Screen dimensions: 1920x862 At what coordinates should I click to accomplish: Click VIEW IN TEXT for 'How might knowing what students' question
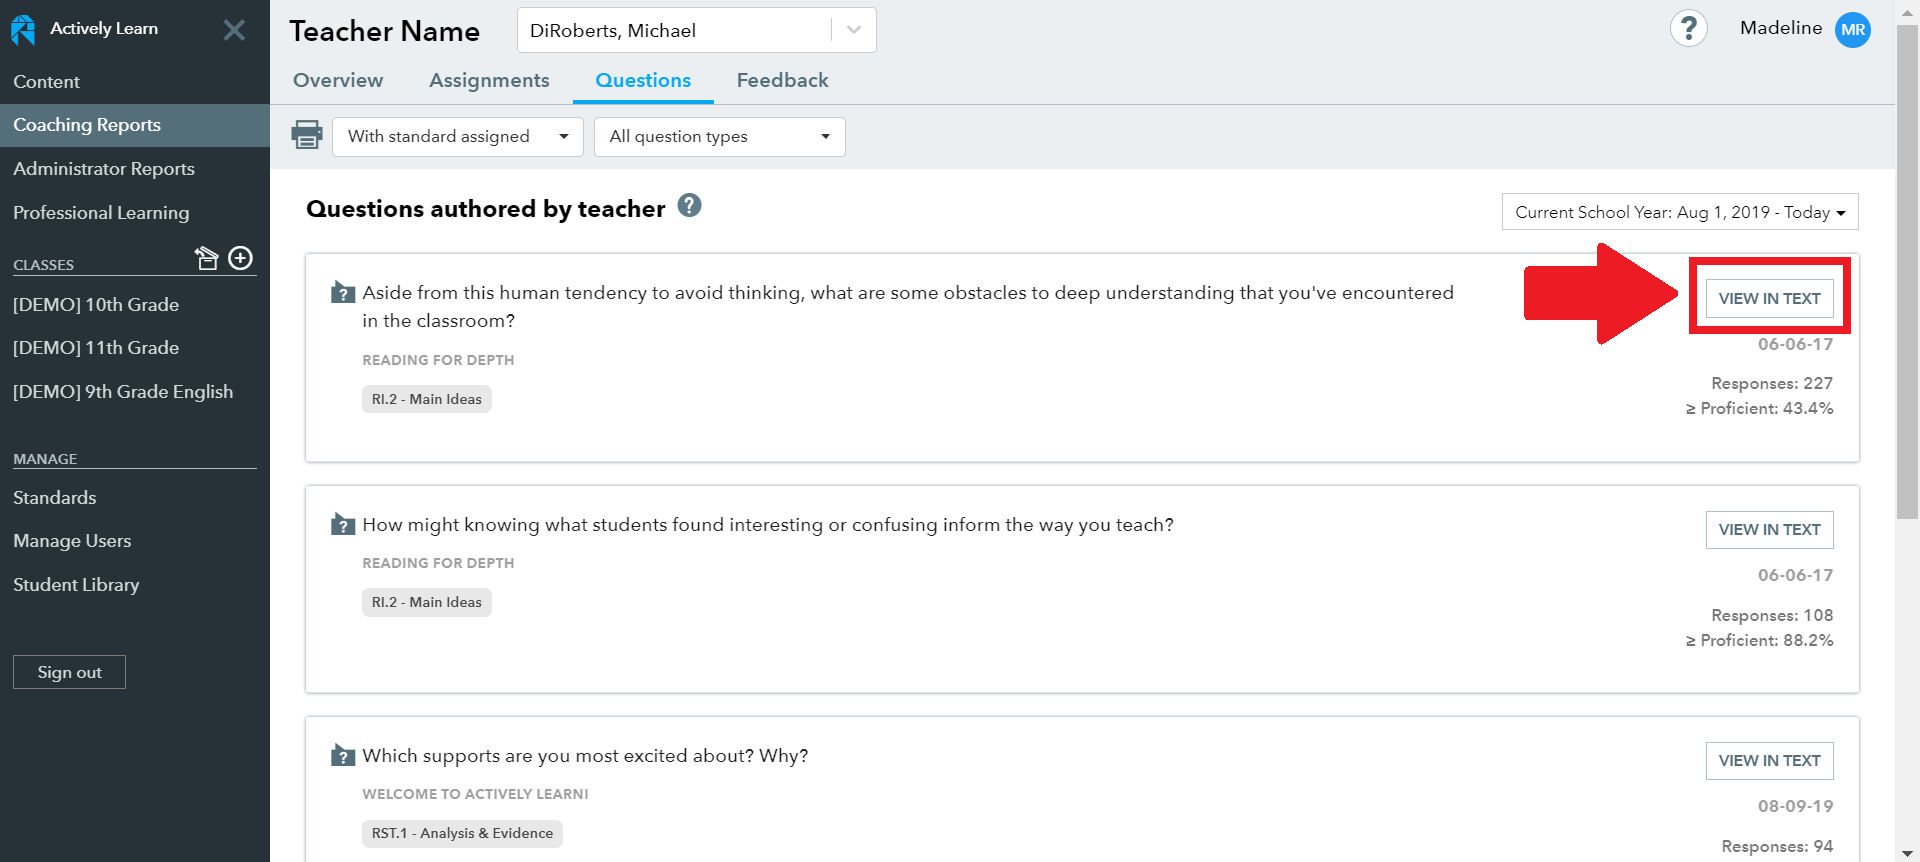coord(1769,529)
